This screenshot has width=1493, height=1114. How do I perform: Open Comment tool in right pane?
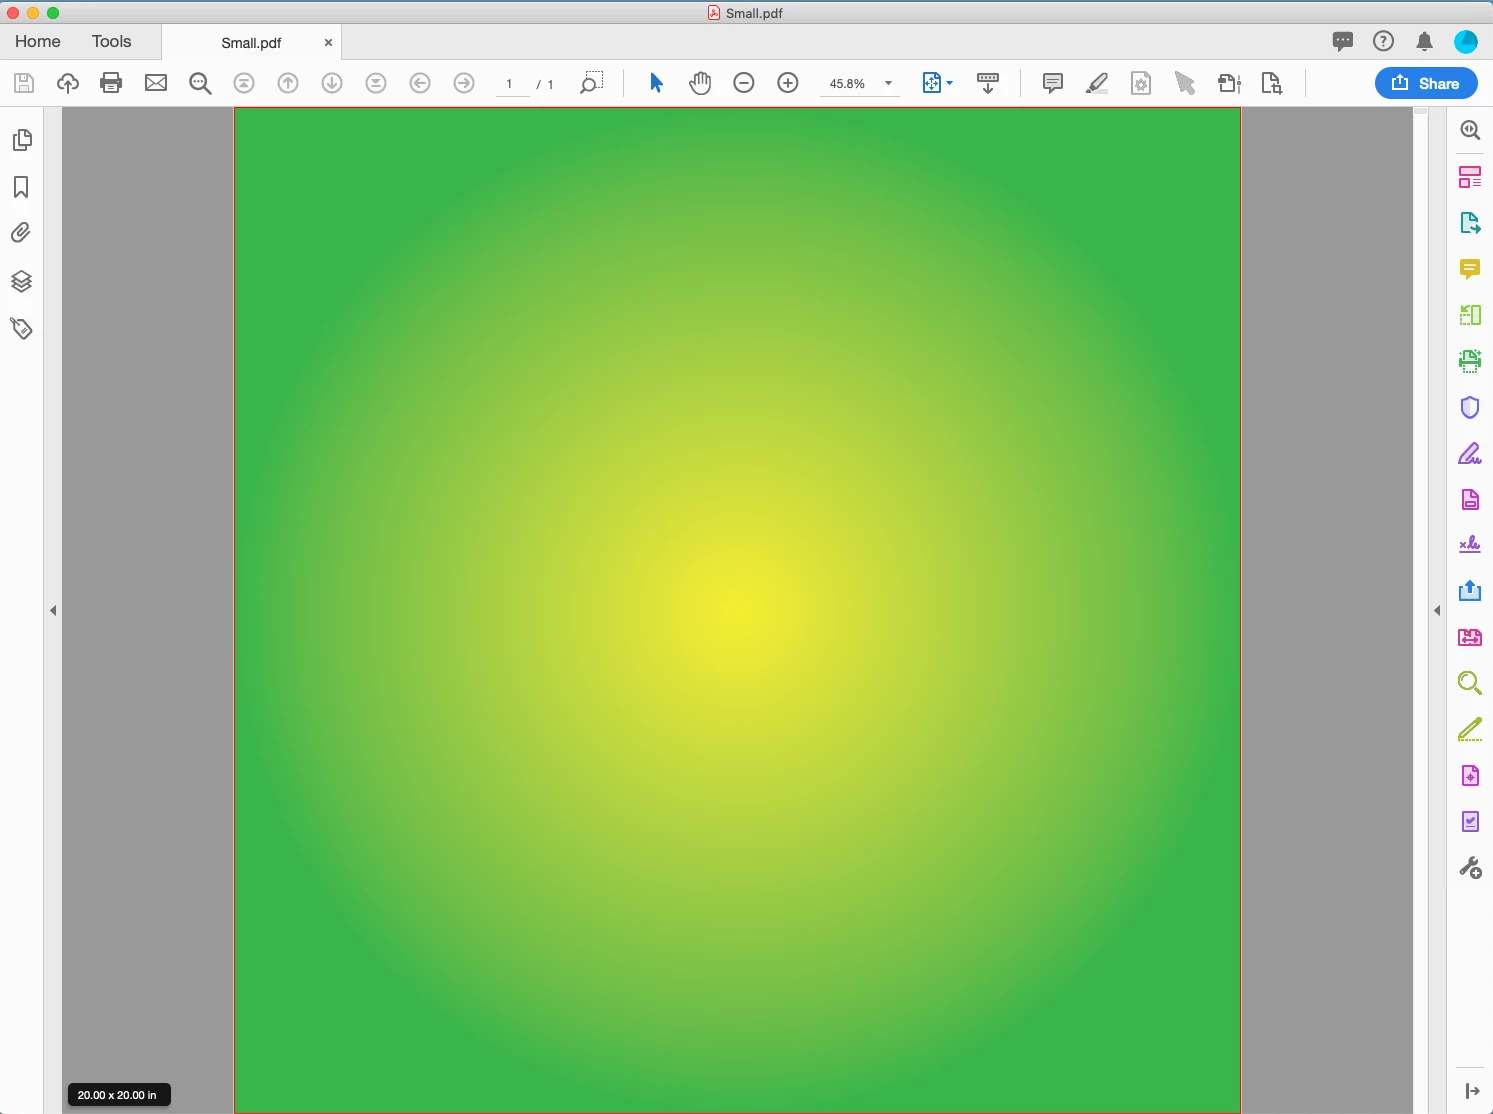[x=1470, y=269]
